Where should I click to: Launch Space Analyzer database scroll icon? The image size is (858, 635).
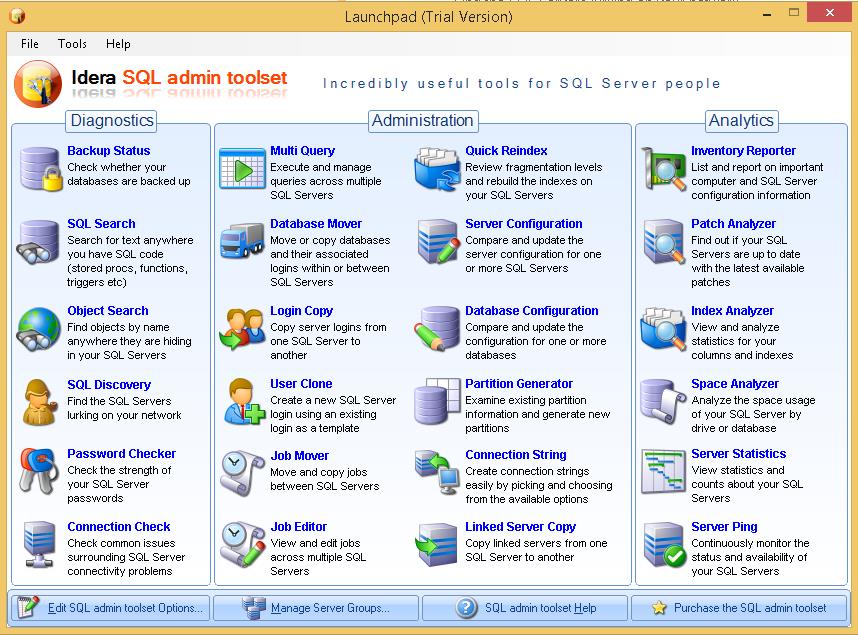click(x=663, y=402)
